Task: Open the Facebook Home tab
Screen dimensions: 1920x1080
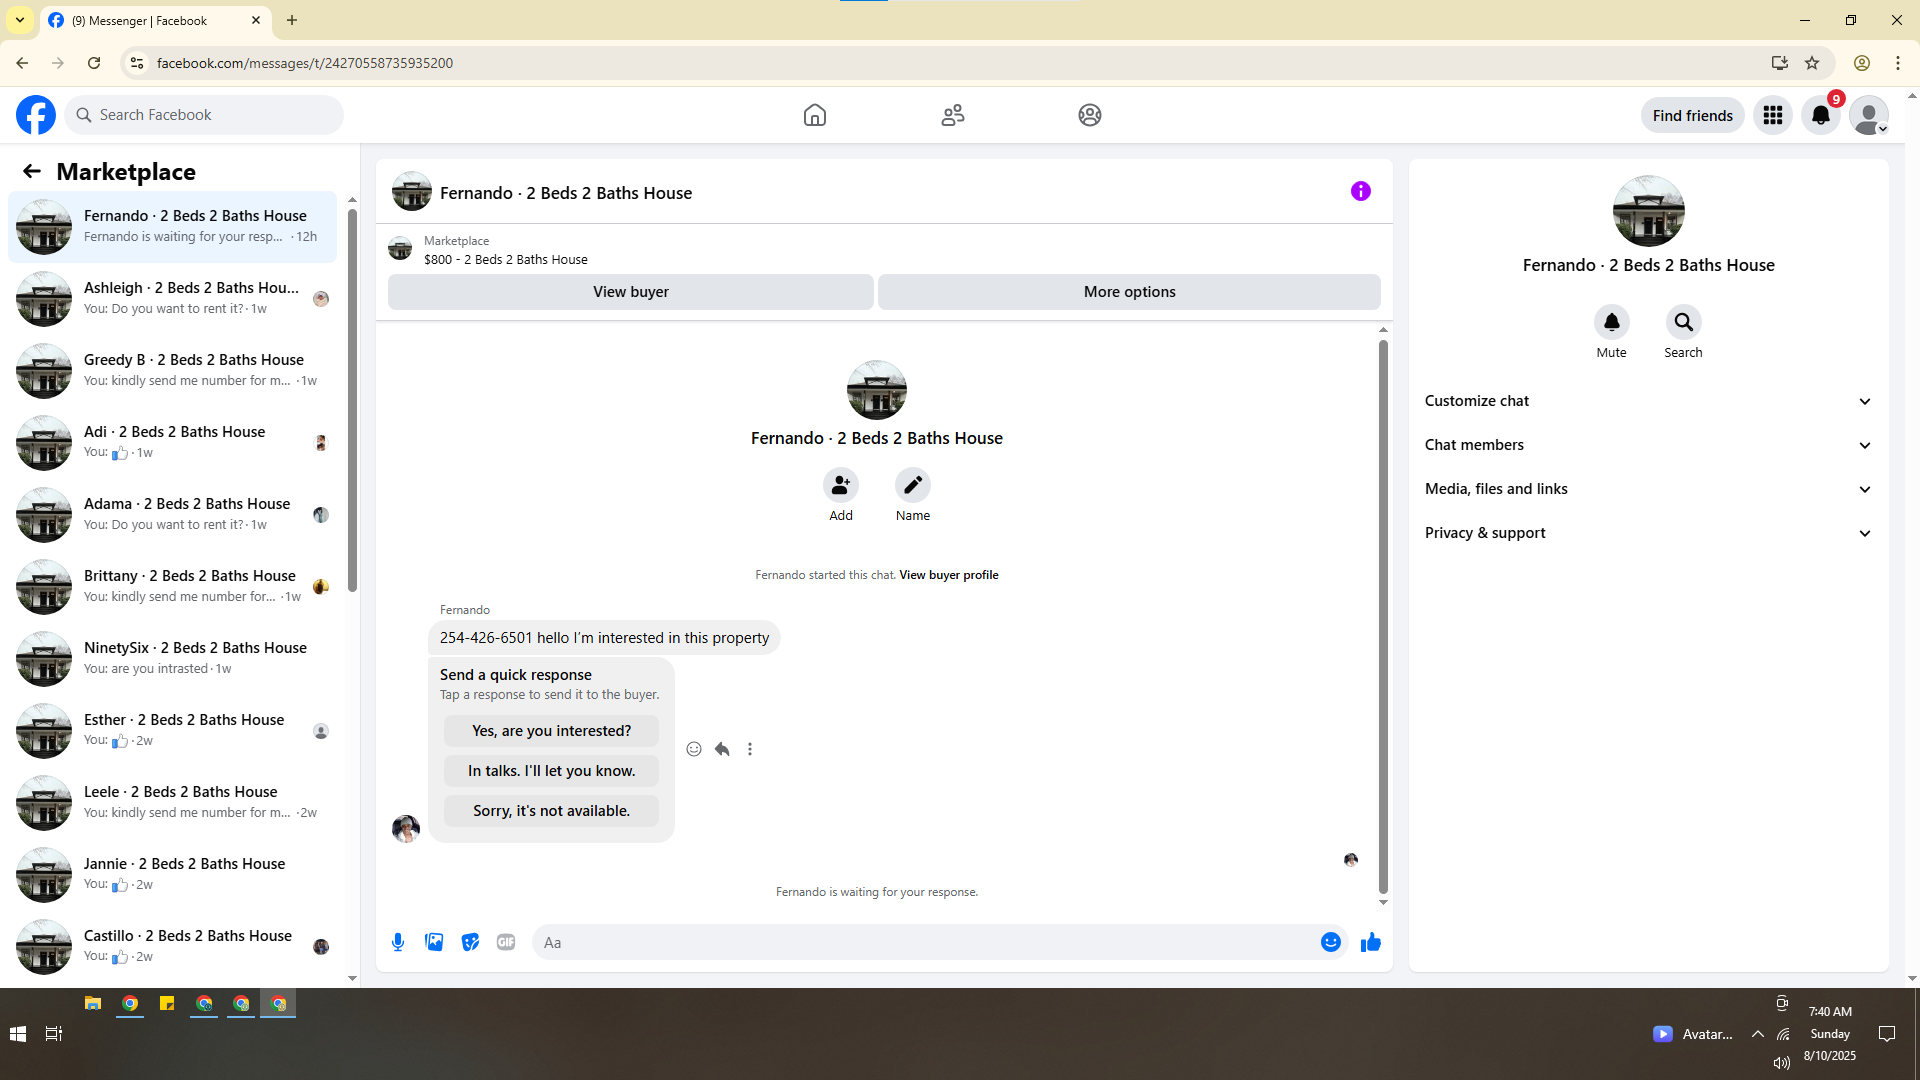Action: click(x=815, y=115)
